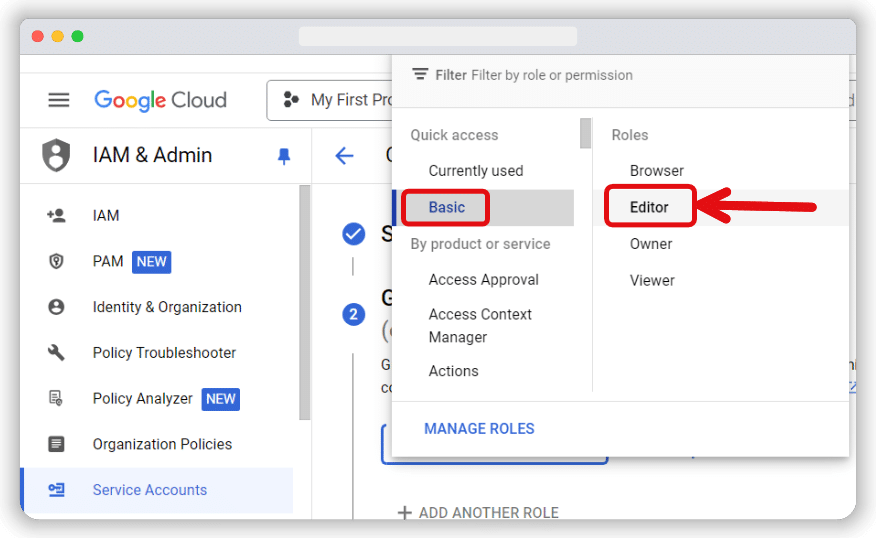Click the completed step checkmark icon
Image resolution: width=876 pixels, height=538 pixels.
[354, 234]
